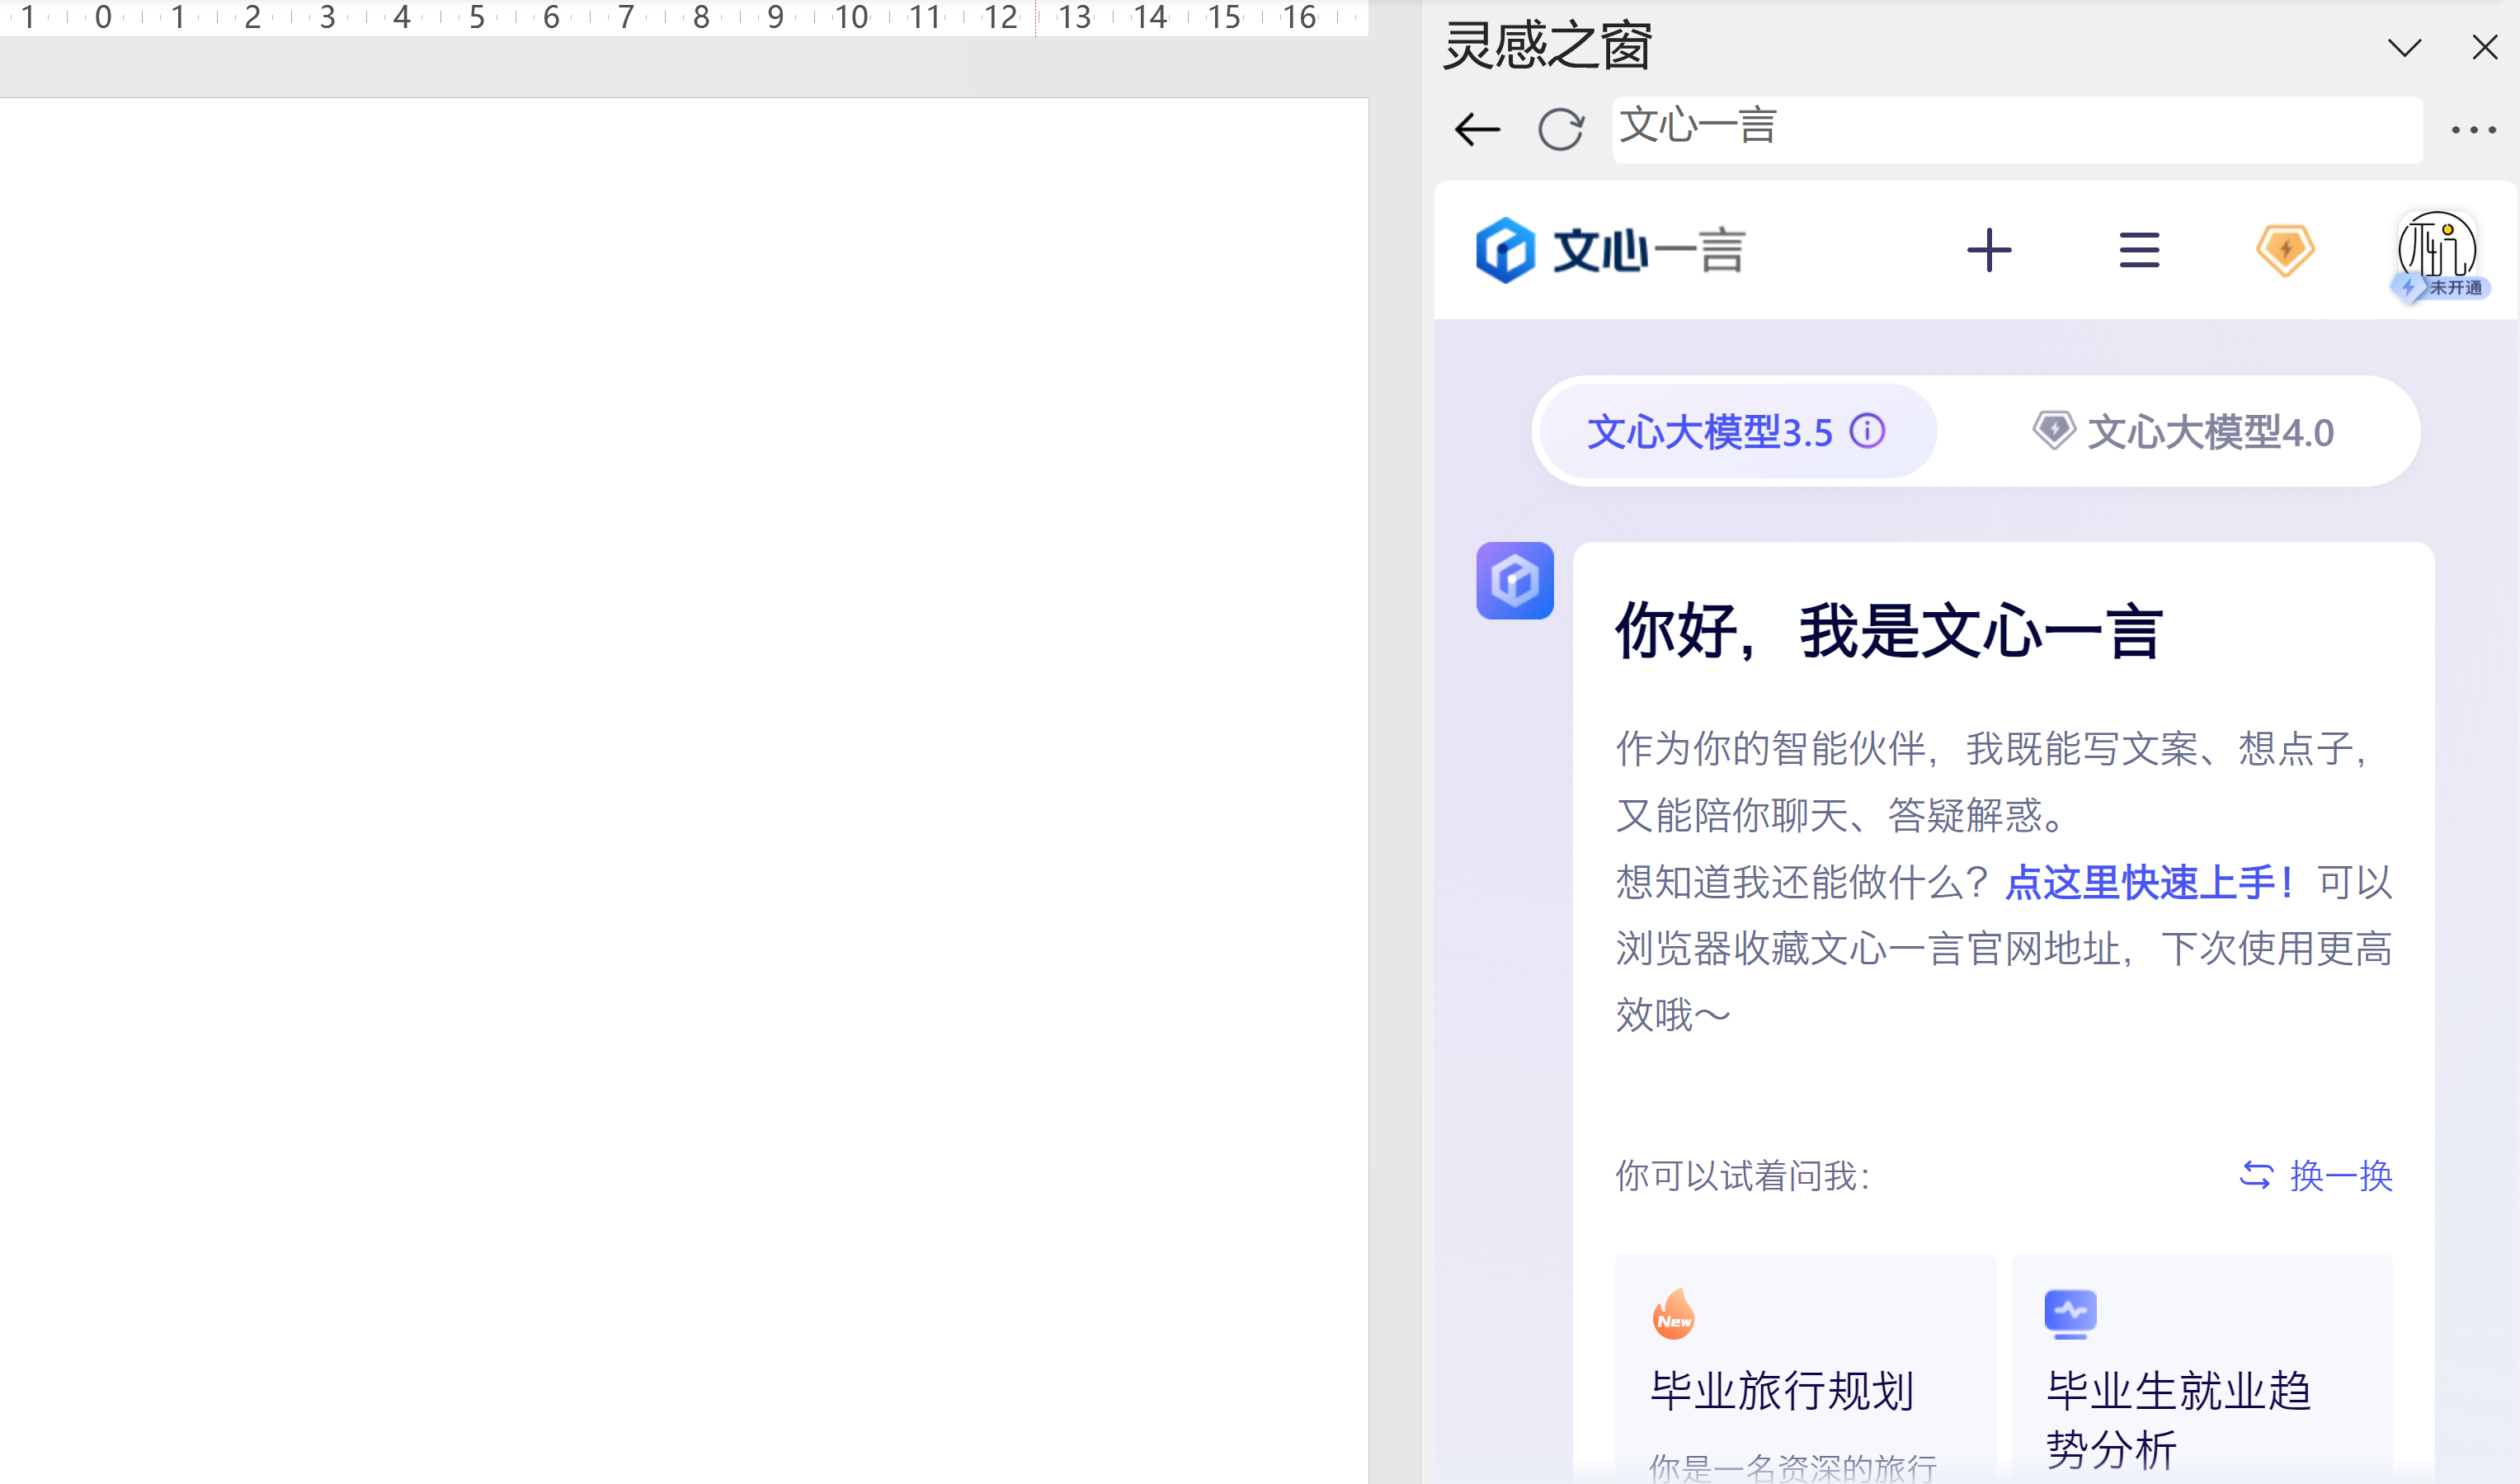Collapse 灵感之窗 panel with chevron arrow
2520x1484 pixels.
(x=2404, y=47)
